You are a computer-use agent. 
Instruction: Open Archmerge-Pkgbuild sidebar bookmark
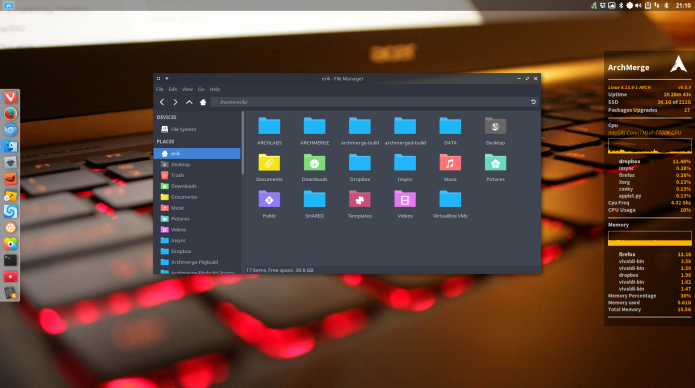click(x=197, y=262)
